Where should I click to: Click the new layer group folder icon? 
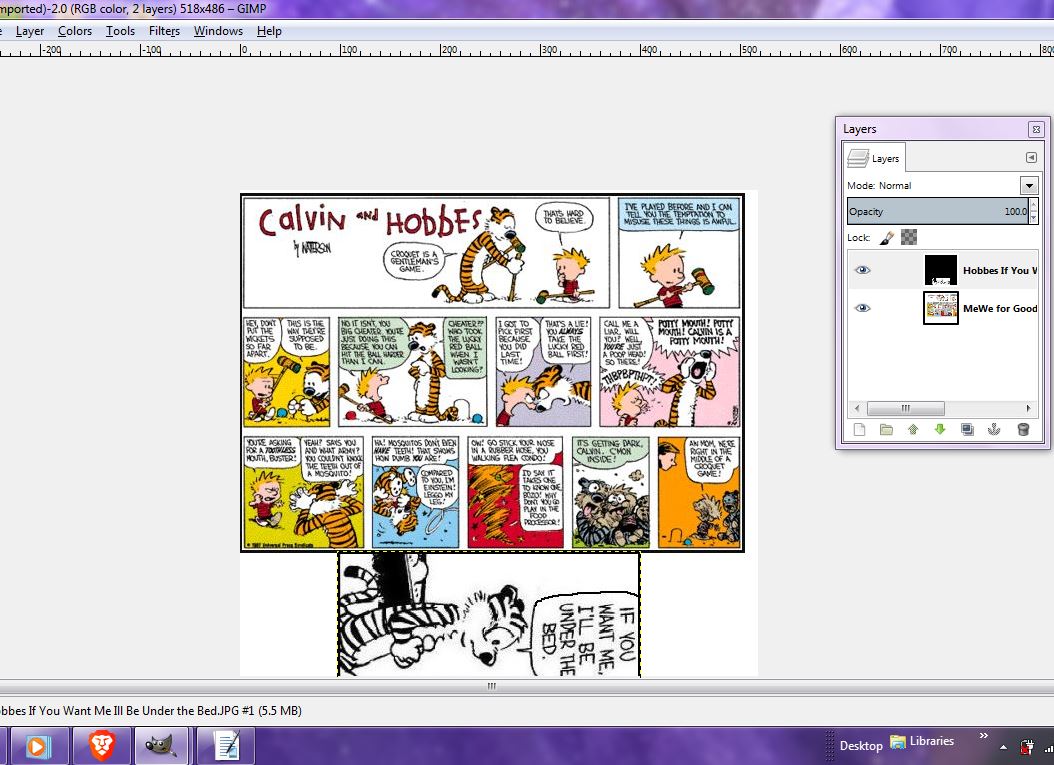(x=886, y=430)
